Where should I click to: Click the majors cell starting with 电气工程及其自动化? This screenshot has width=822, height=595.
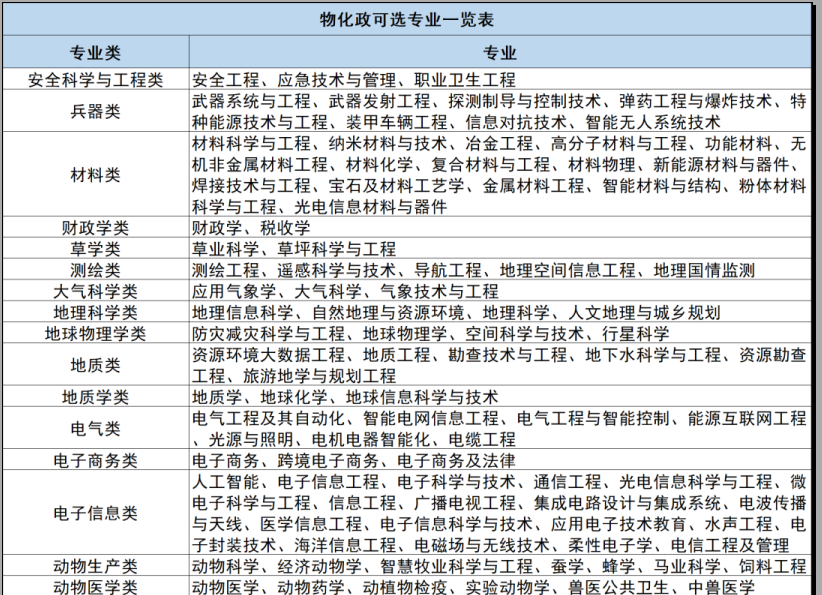[500, 428]
